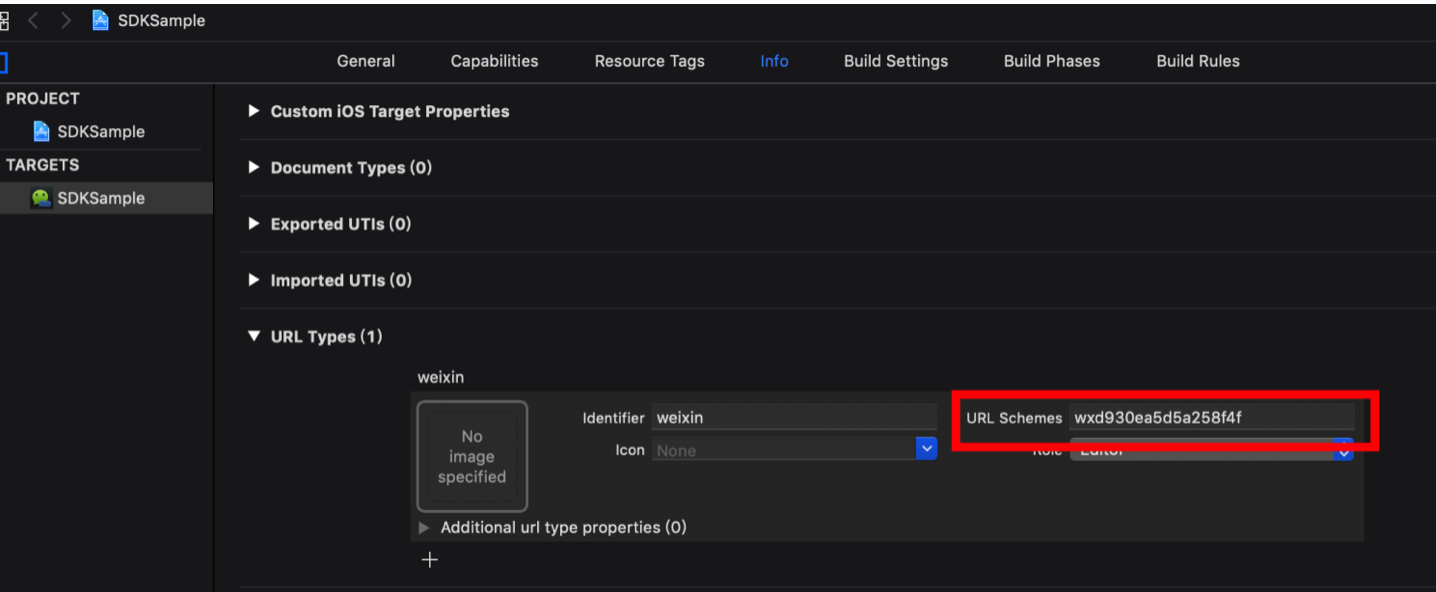This screenshot has width=1436, height=592.
Task: Open the related items grid icon
Action: coord(4,21)
